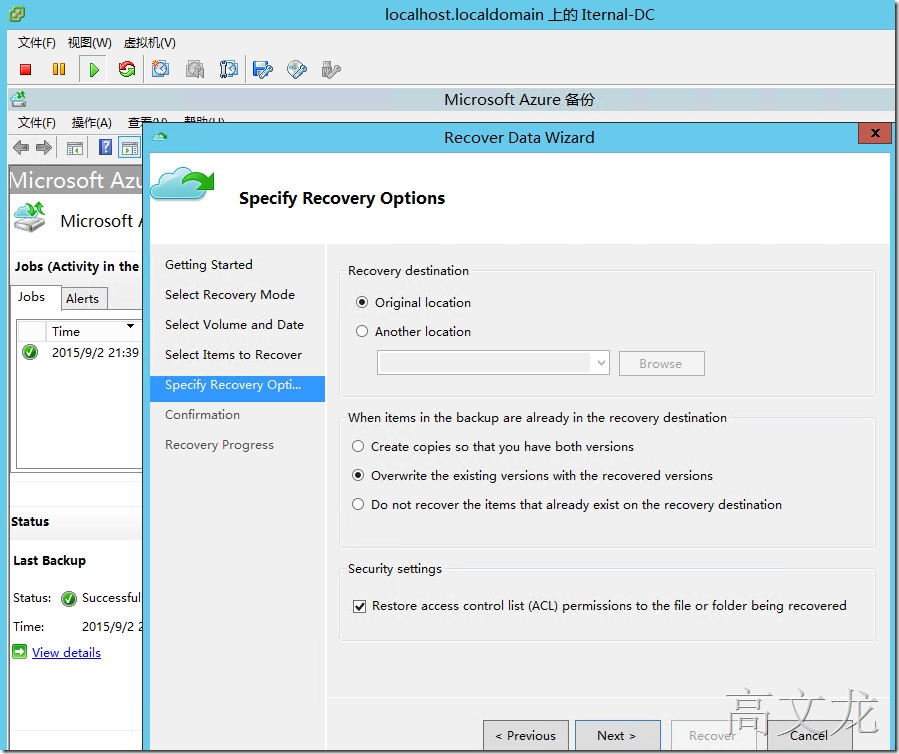Click the revert to snapshot icon
The width and height of the screenshot is (899, 754).
[195, 70]
